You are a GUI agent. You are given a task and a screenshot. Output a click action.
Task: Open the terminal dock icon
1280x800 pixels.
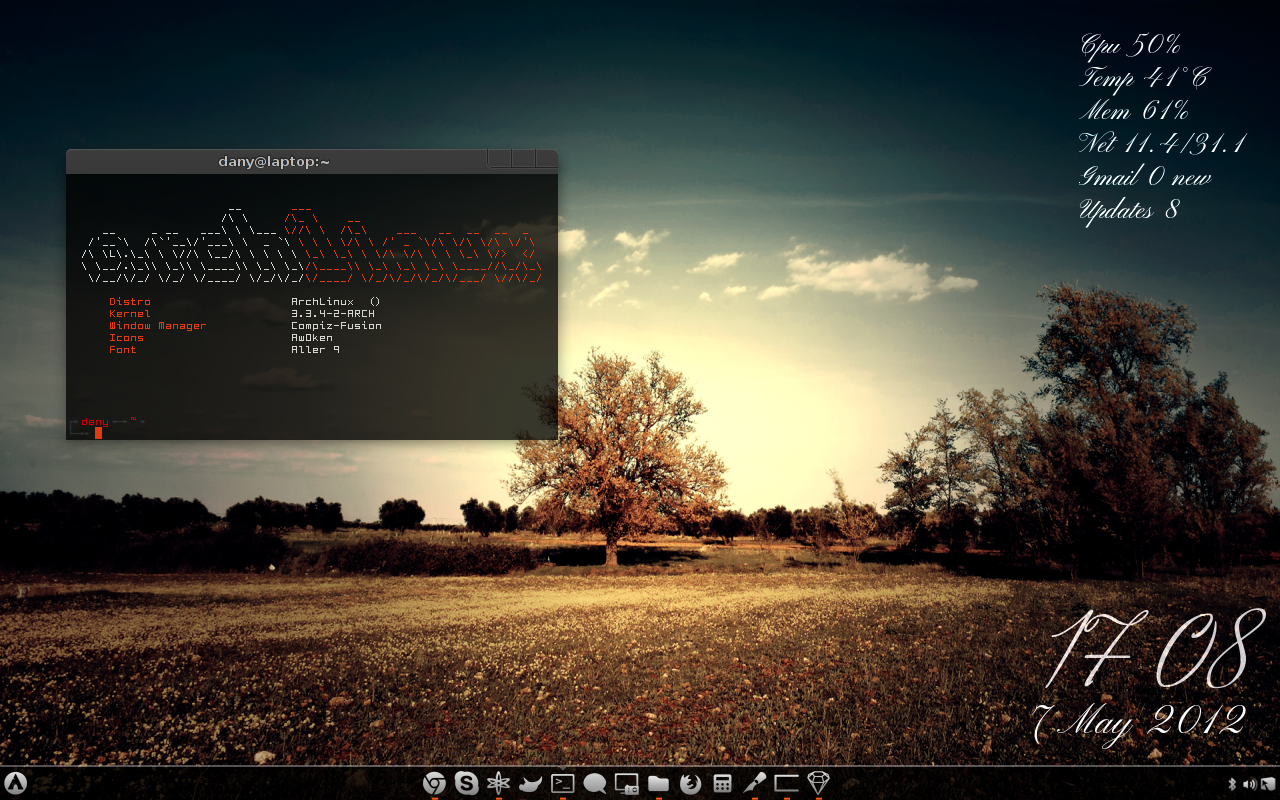coord(562,783)
